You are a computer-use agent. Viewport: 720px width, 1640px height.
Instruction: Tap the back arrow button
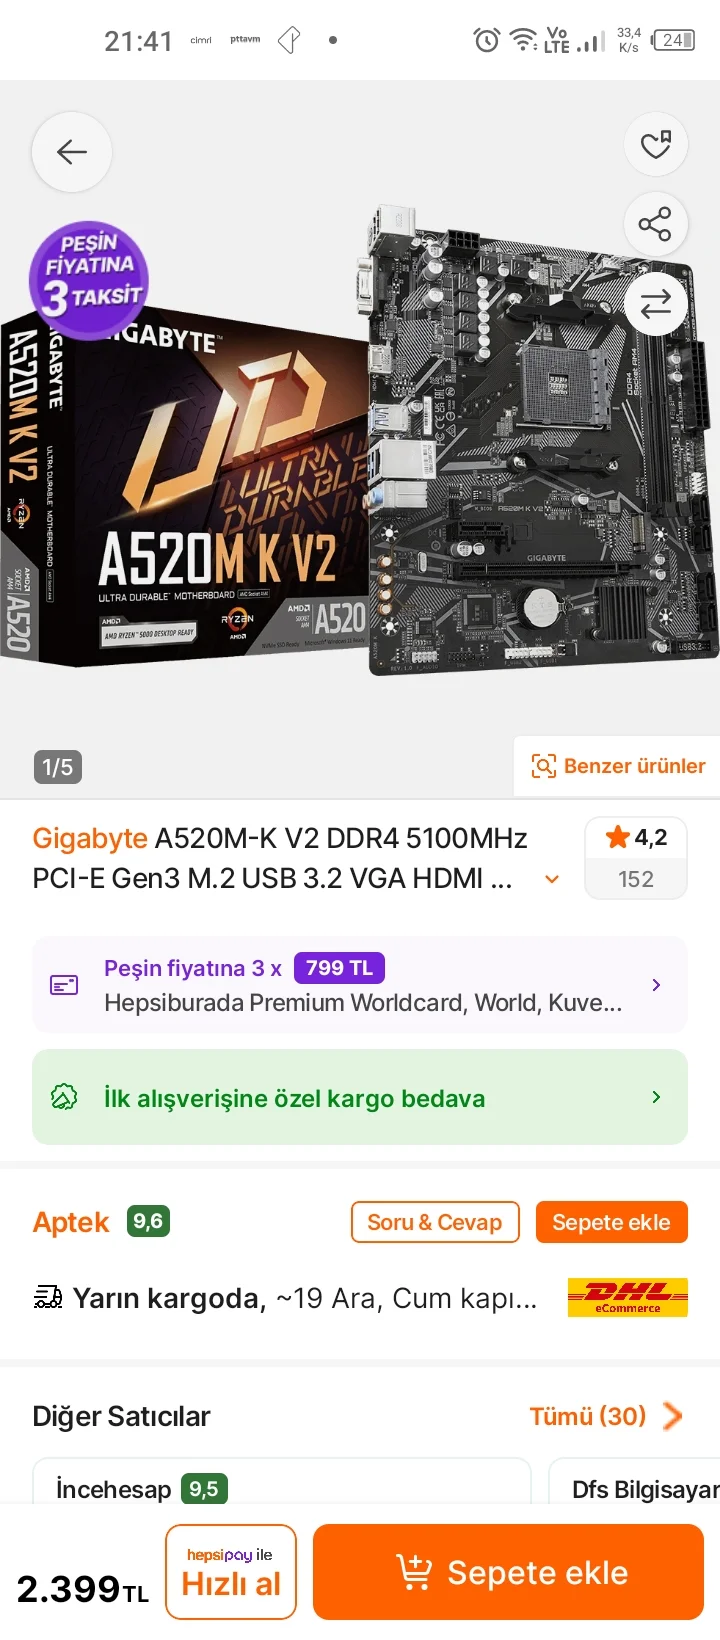72,152
